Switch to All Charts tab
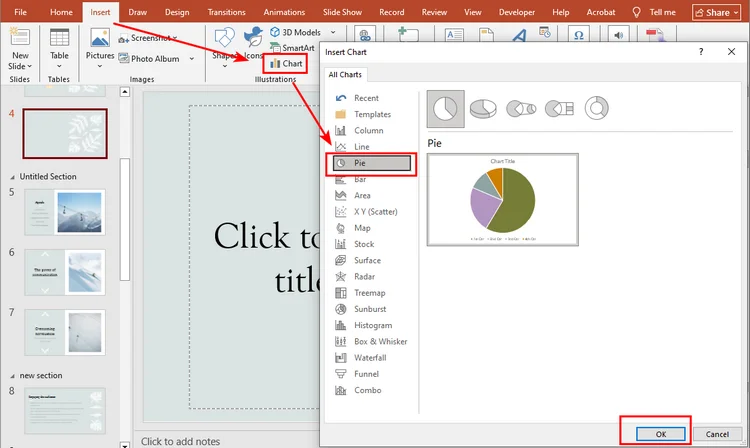Image resolution: width=750 pixels, height=448 pixels. pos(345,75)
